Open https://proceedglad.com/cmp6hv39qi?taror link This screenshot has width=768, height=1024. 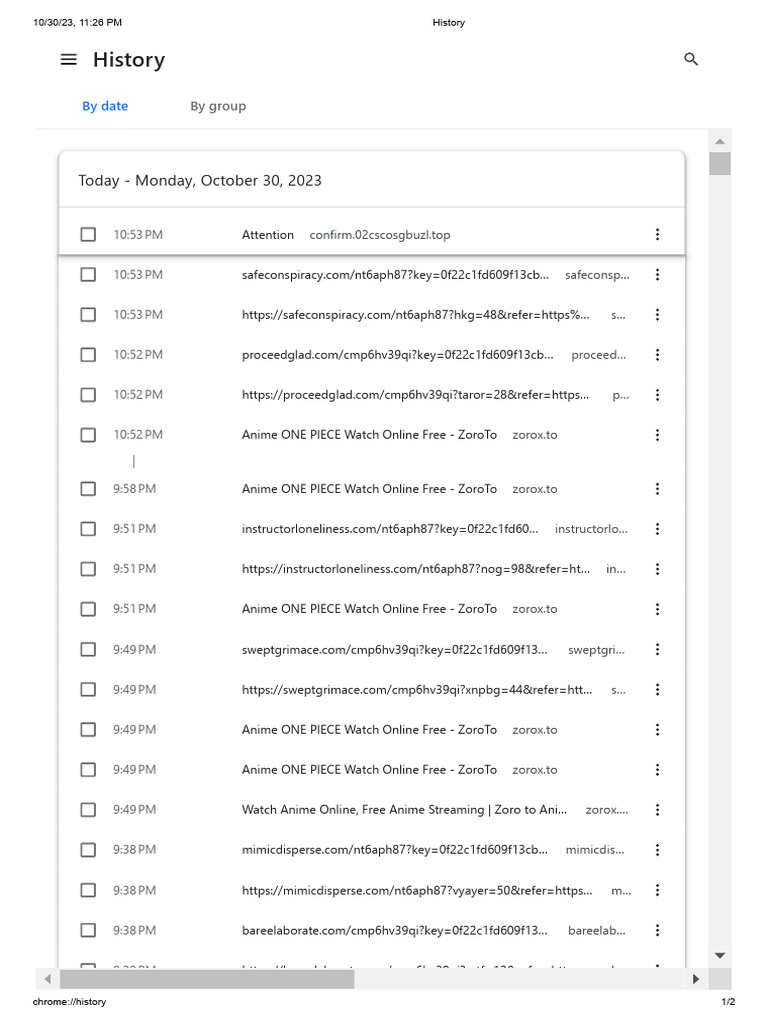point(415,394)
